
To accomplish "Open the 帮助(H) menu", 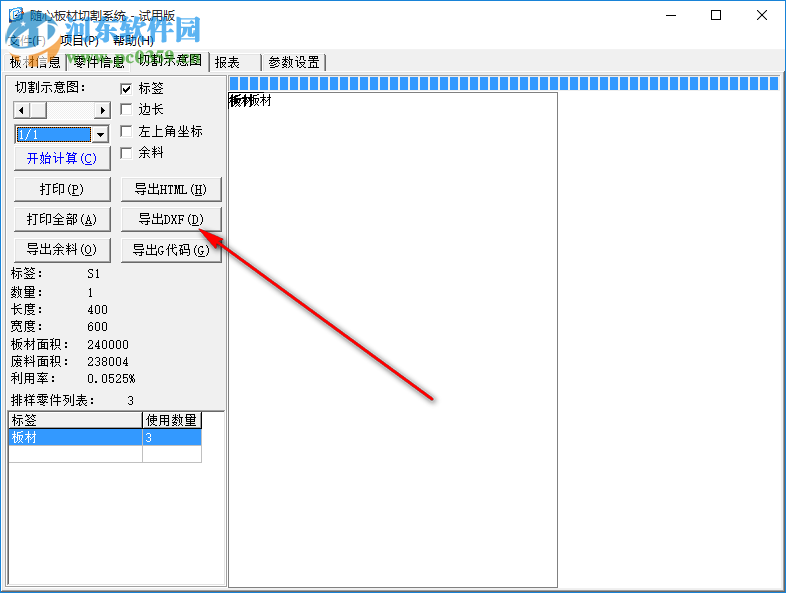I will point(133,40).
